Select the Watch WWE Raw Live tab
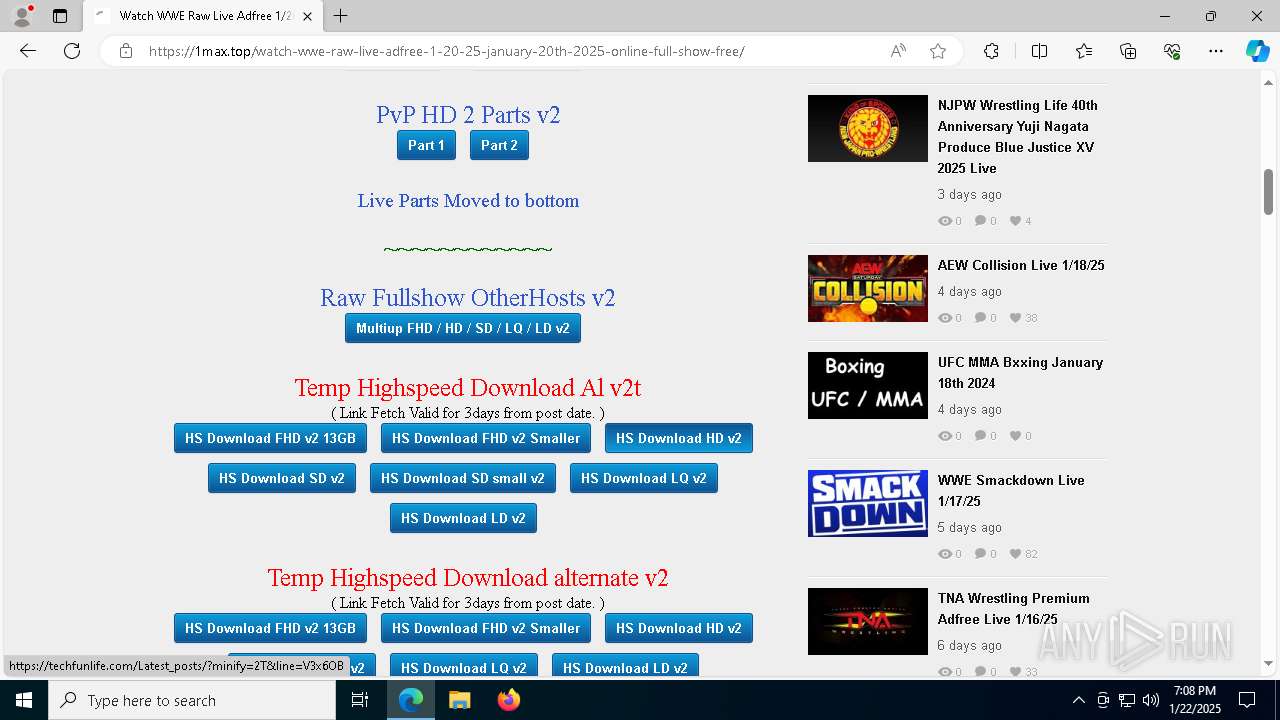 [x=203, y=16]
